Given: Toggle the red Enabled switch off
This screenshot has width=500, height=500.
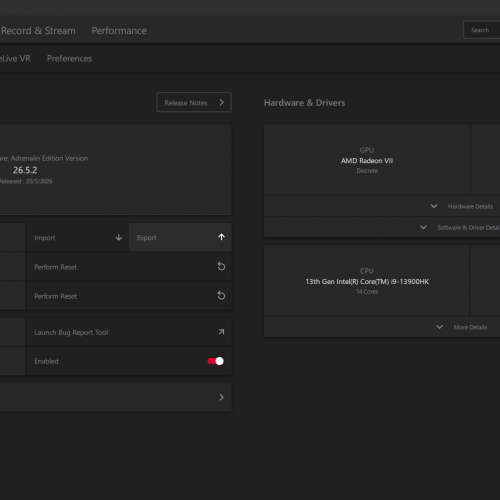Looking at the screenshot, I should point(216,361).
